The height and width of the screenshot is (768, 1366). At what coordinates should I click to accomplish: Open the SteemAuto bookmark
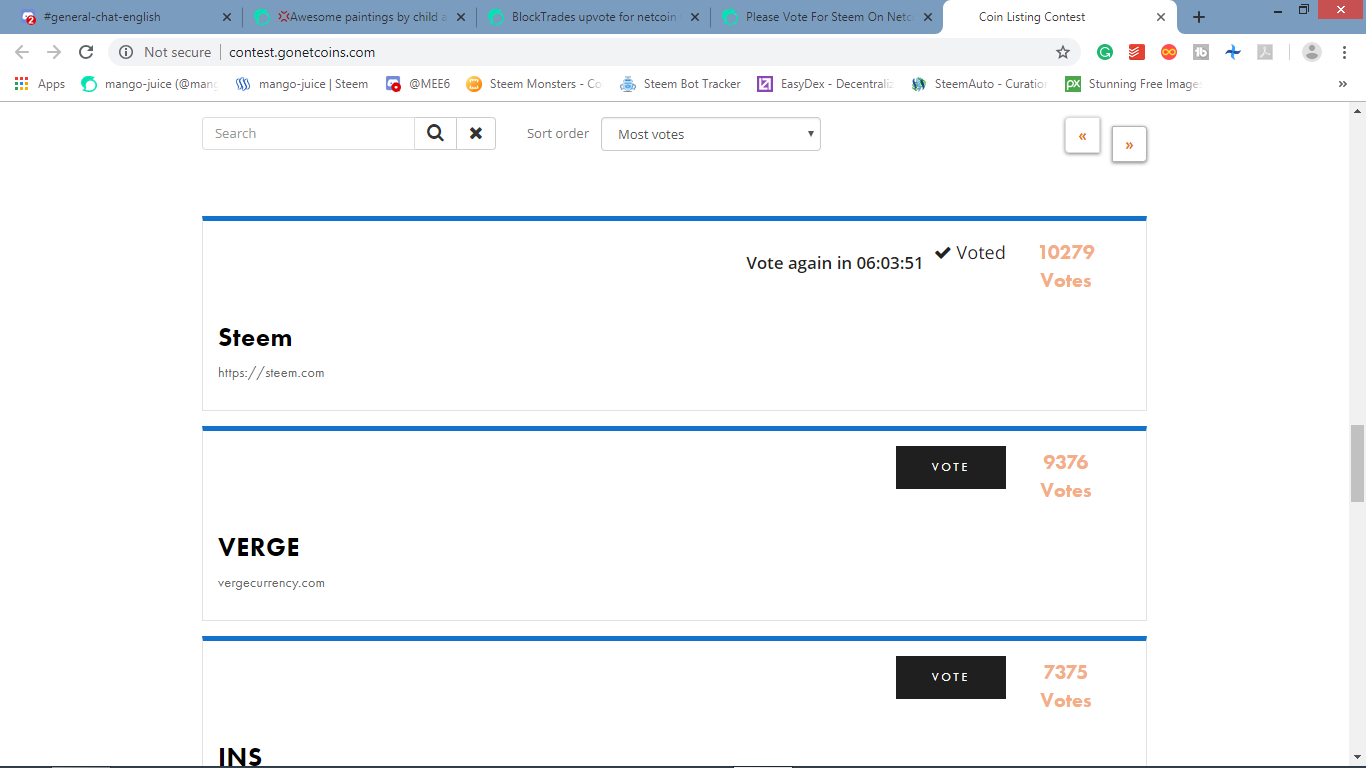coord(980,84)
